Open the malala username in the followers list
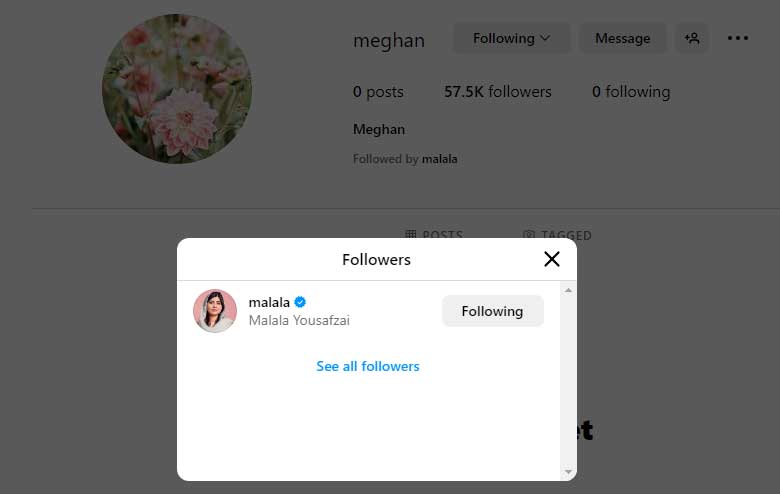This screenshot has width=780, height=494. tap(269, 302)
